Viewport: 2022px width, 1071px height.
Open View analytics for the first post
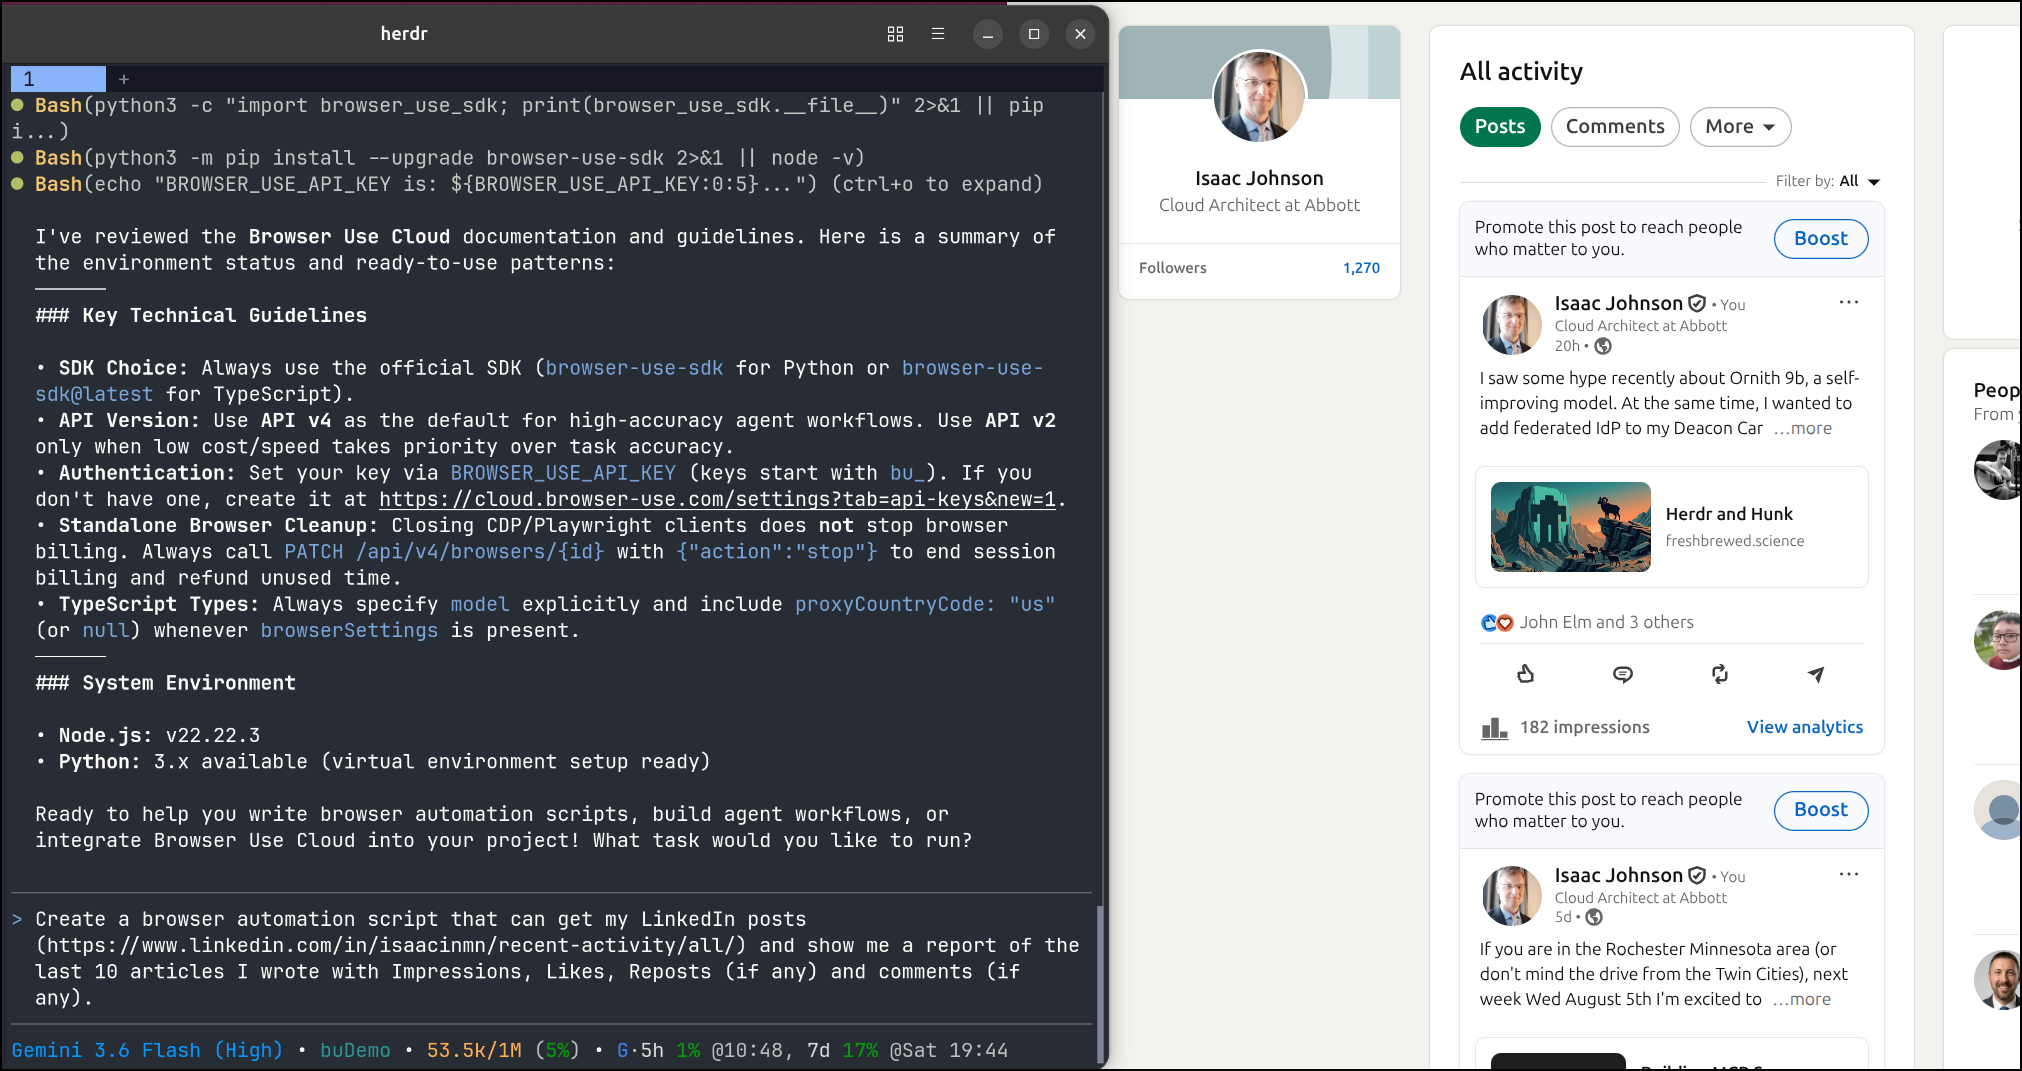click(x=1805, y=727)
